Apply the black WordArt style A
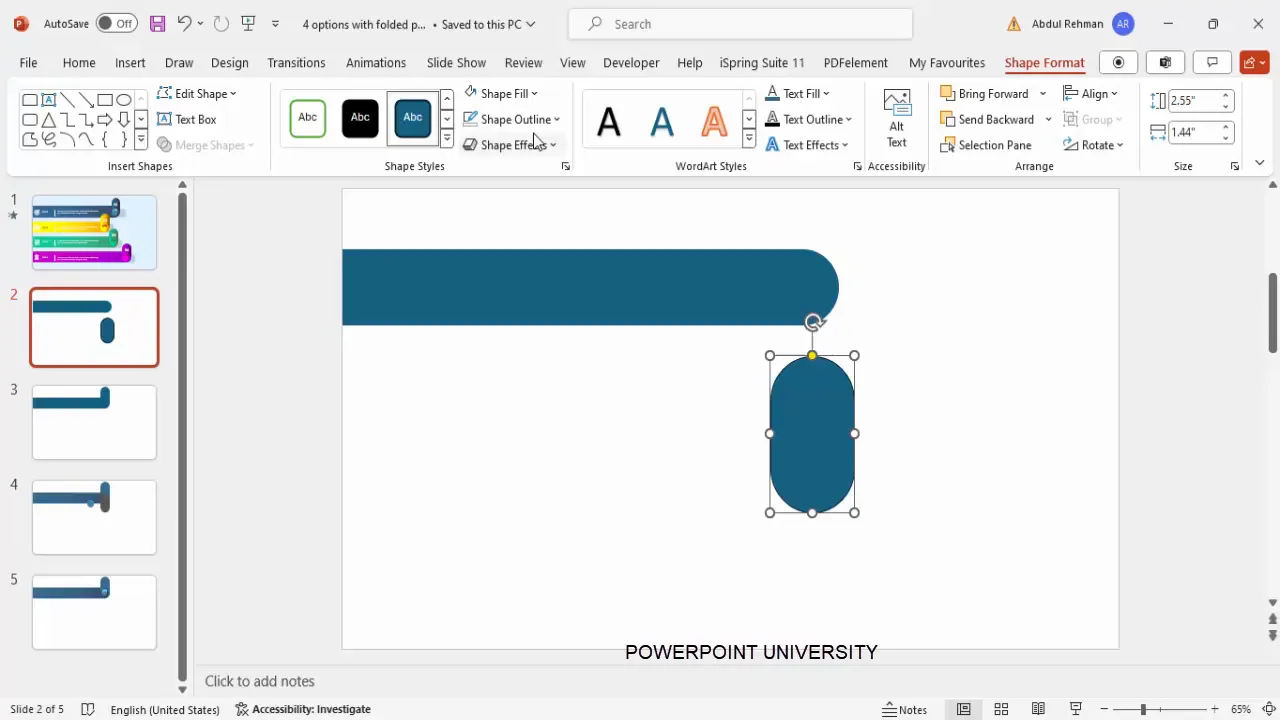Image resolution: width=1280 pixels, height=720 pixels. click(x=609, y=121)
